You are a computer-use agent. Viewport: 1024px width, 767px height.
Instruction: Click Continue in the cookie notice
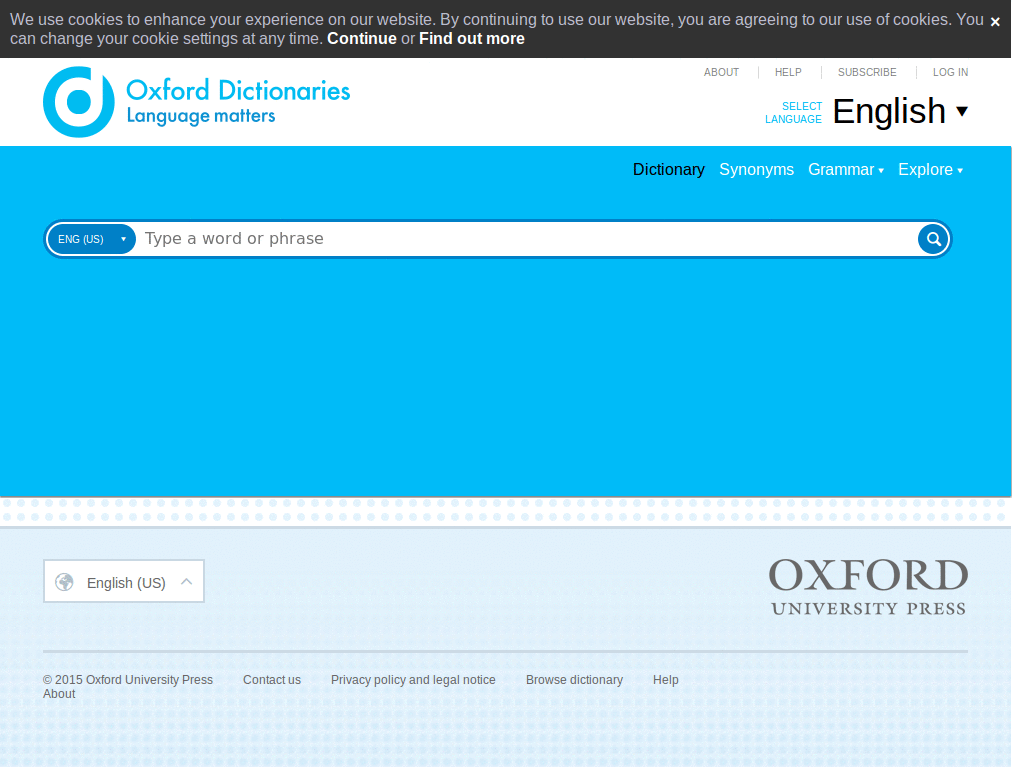click(x=362, y=39)
